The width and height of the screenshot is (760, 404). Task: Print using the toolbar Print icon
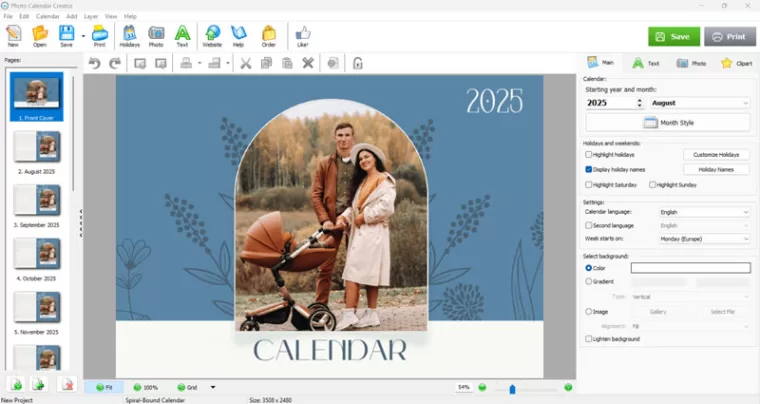[99, 36]
